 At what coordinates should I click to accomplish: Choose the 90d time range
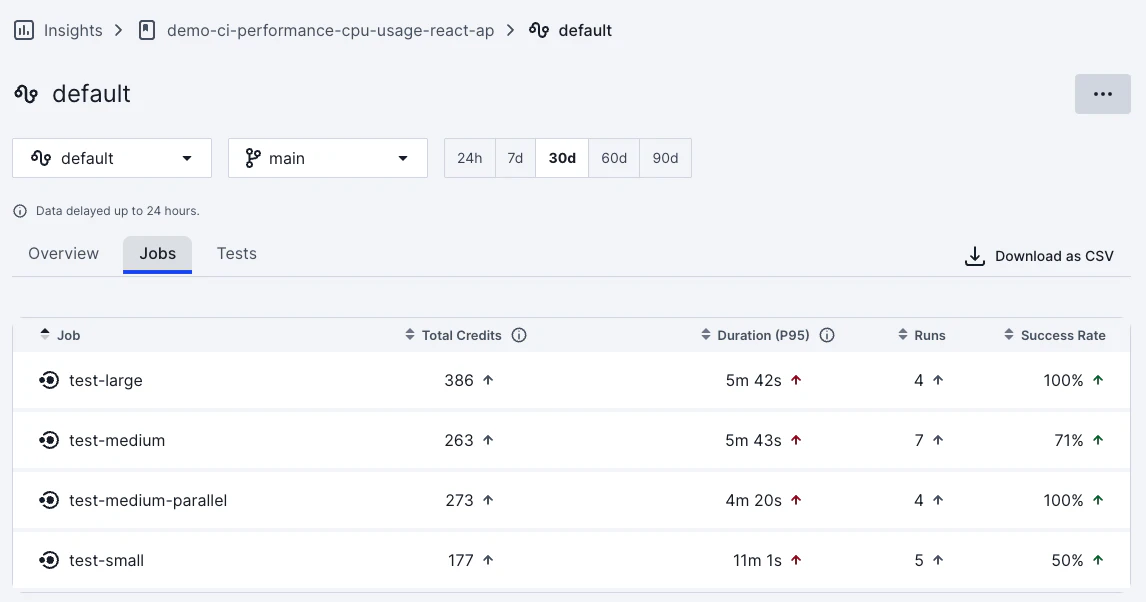(x=665, y=158)
